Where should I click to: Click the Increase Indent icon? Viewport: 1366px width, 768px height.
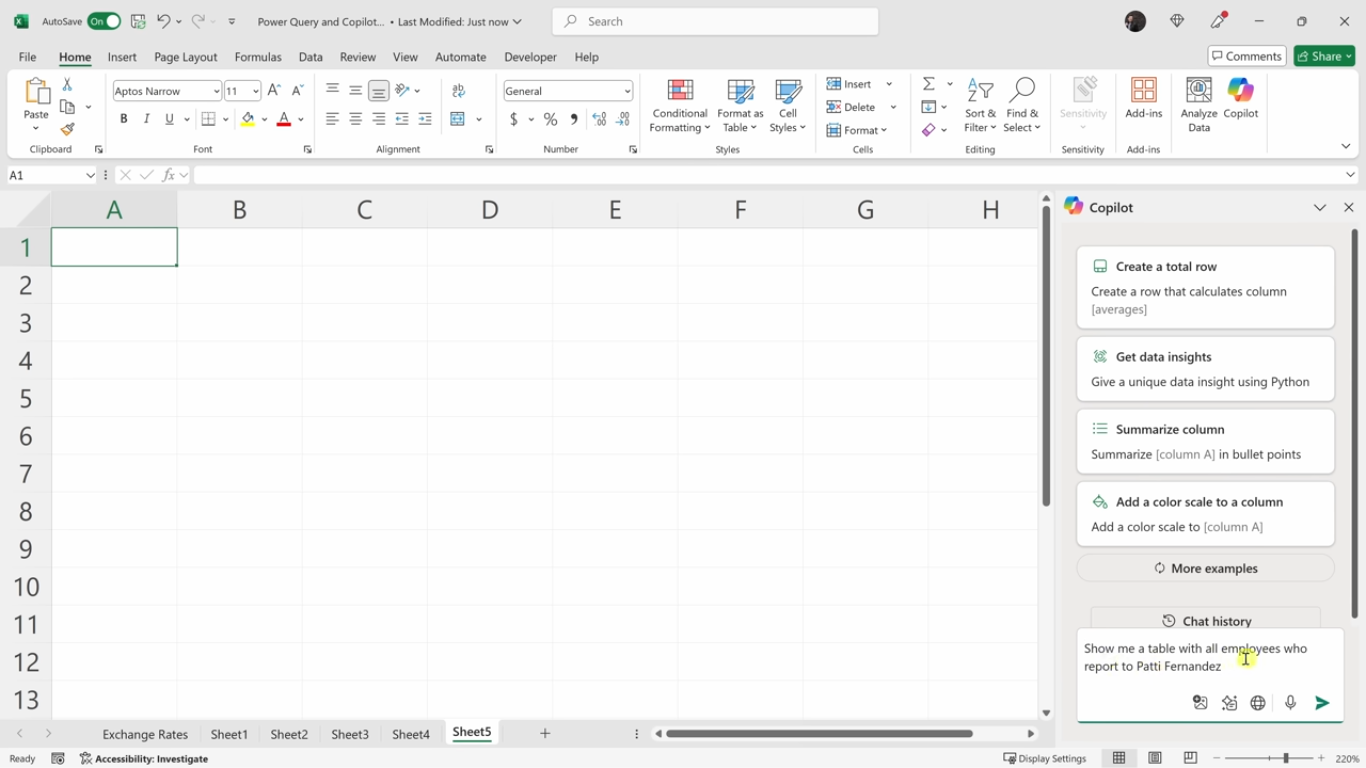click(x=425, y=119)
